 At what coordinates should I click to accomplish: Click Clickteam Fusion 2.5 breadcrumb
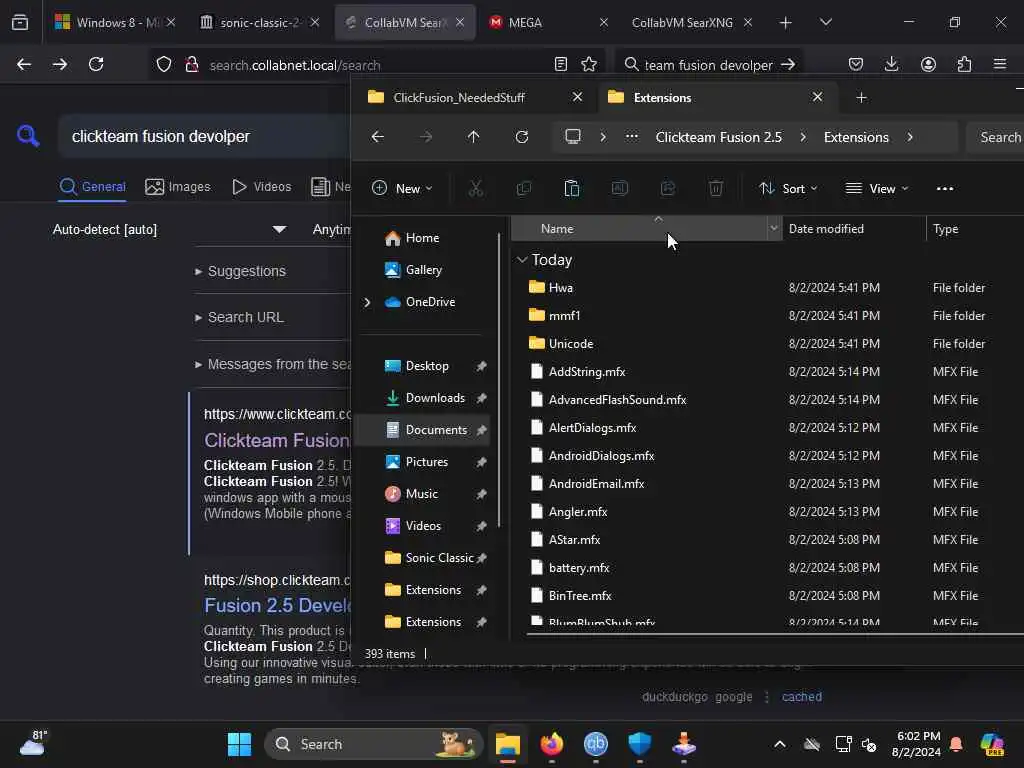(x=718, y=137)
